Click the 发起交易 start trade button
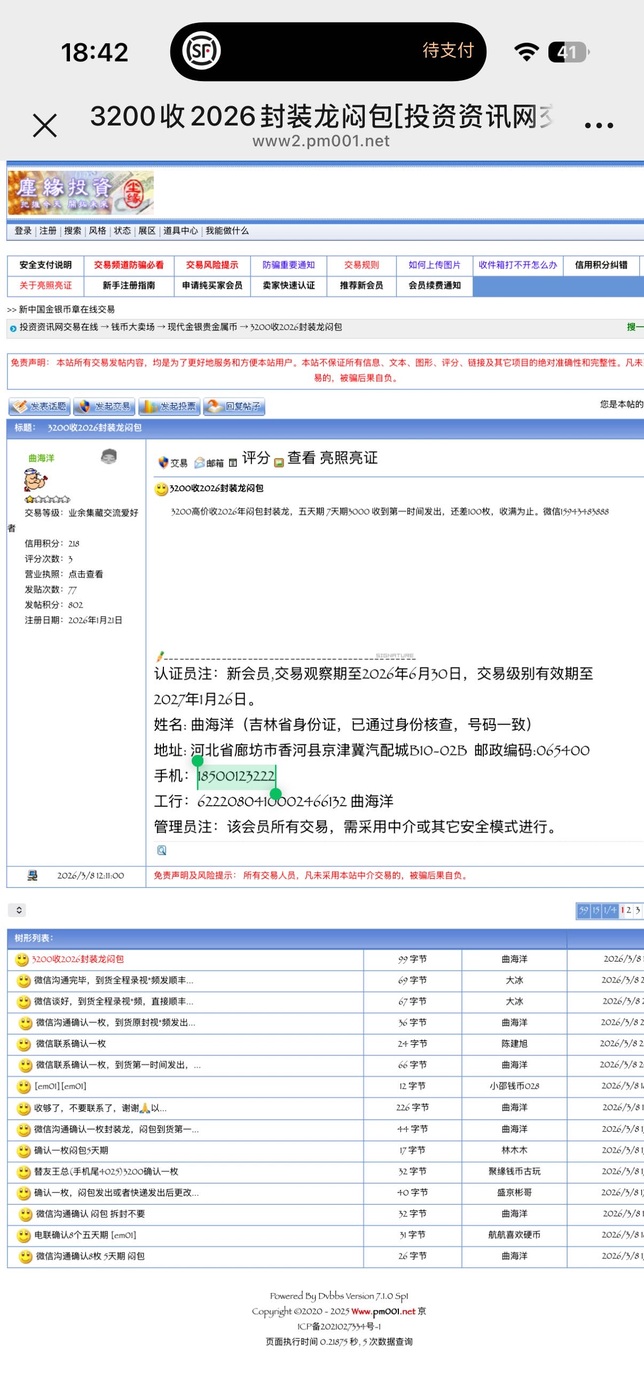The height and width of the screenshot is (1400, 644). click(104, 406)
